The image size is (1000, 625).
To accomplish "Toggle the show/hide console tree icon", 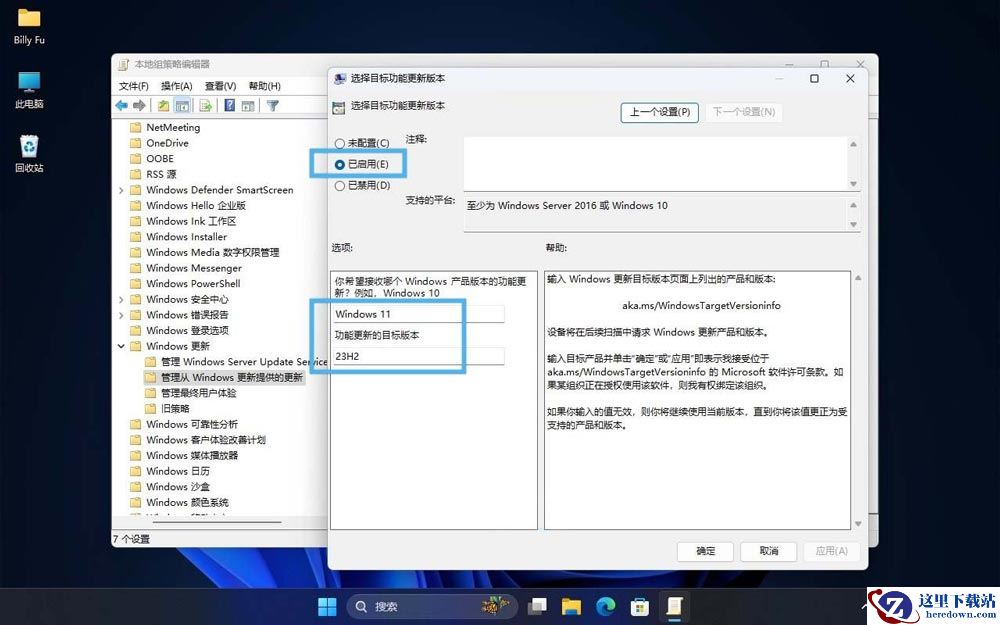I will coord(182,106).
